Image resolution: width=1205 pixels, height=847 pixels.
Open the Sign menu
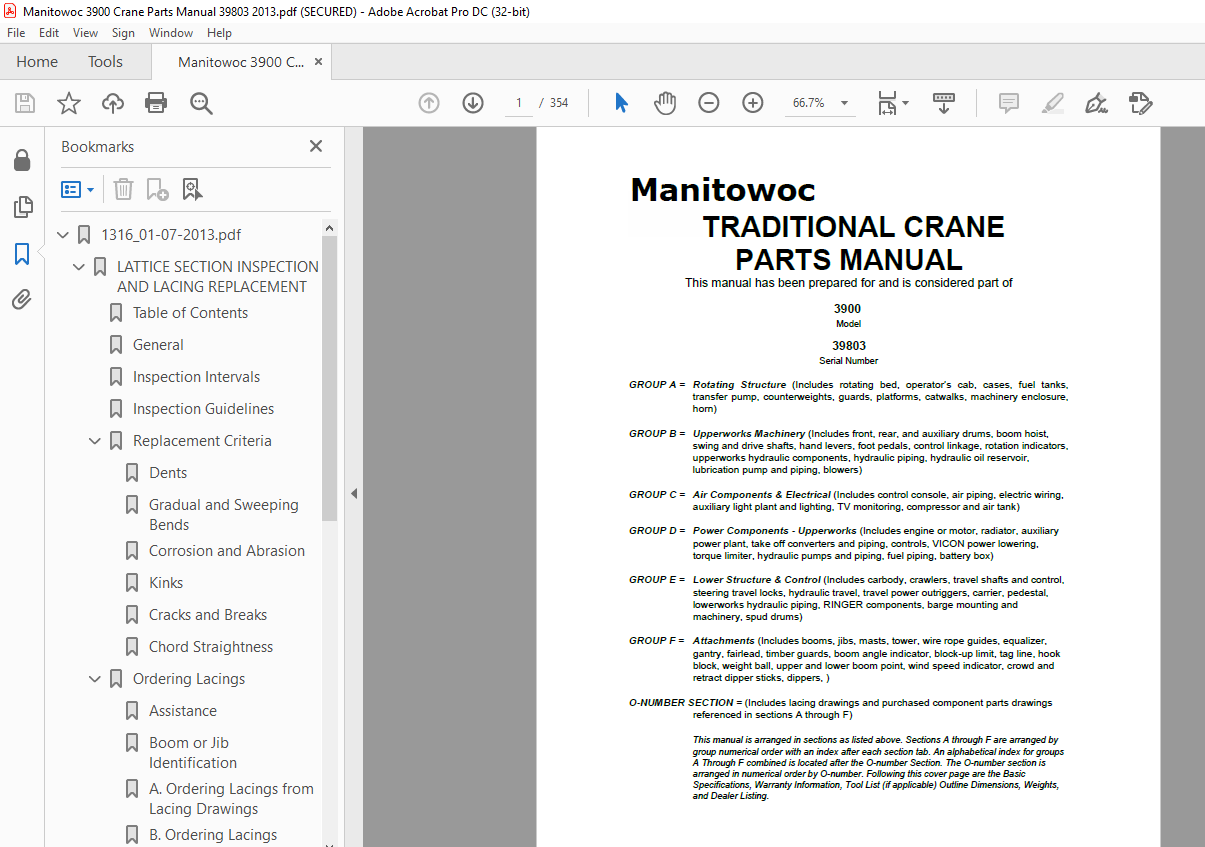tap(123, 33)
